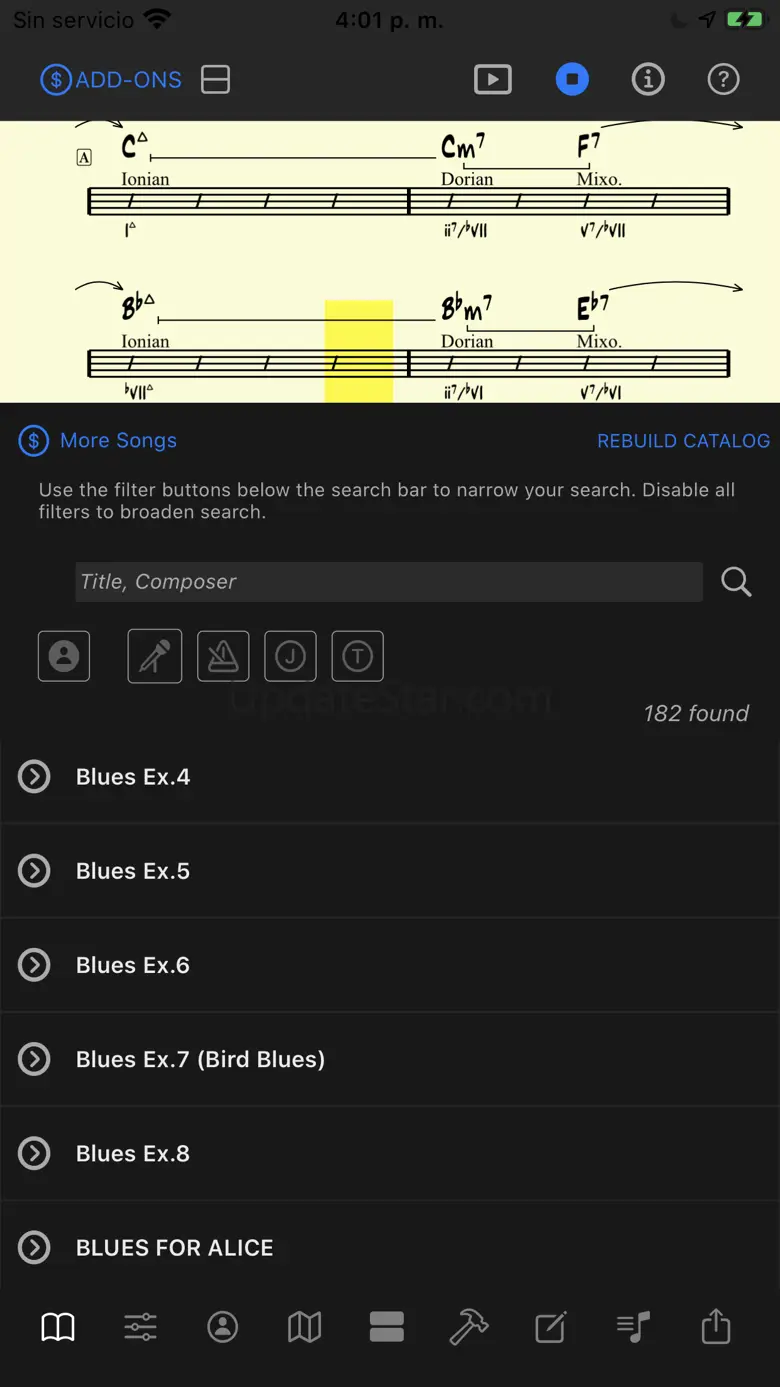
Task: Tap the play video icon in the top bar
Action: 492,80
